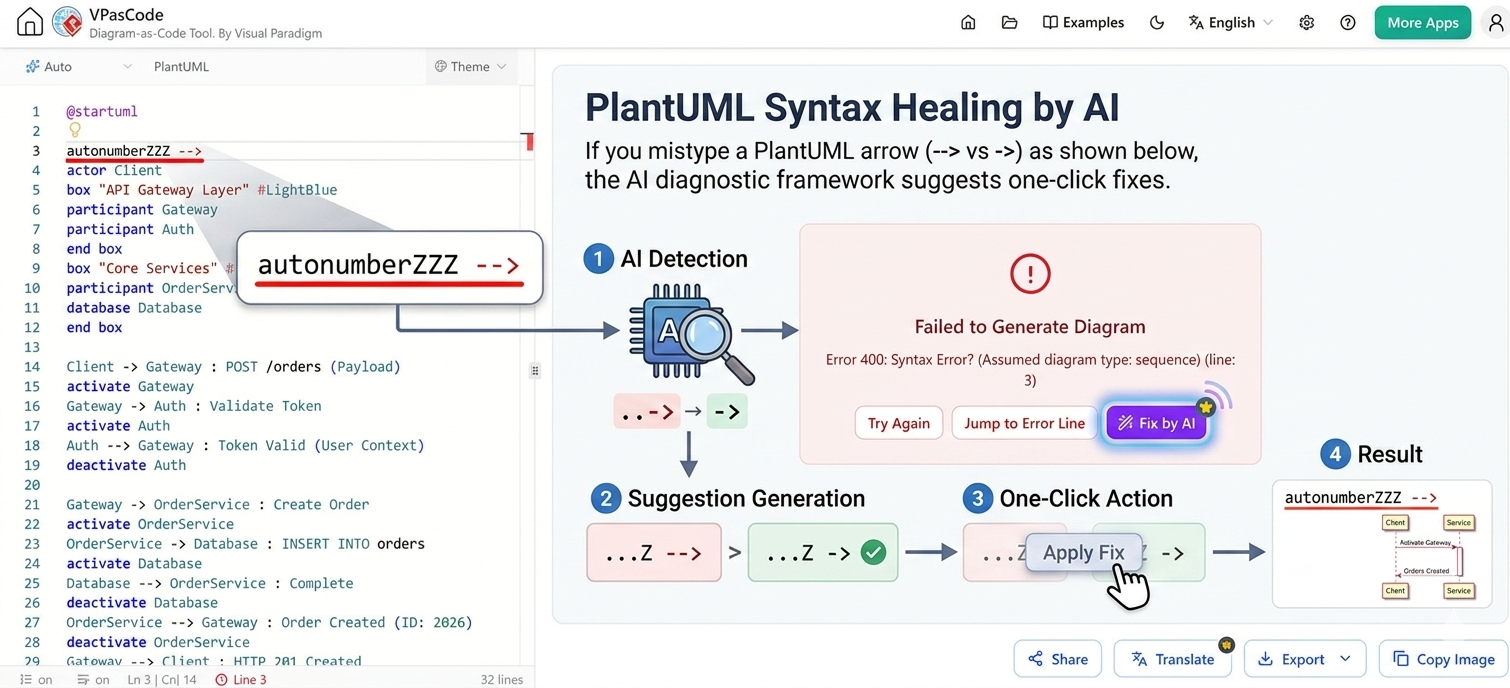Click 'Gateway -> Auth : Validate Token' line
Image resolution: width=1510 pixels, height=688 pixels.
pyautogui.click(x=194, y=406)
